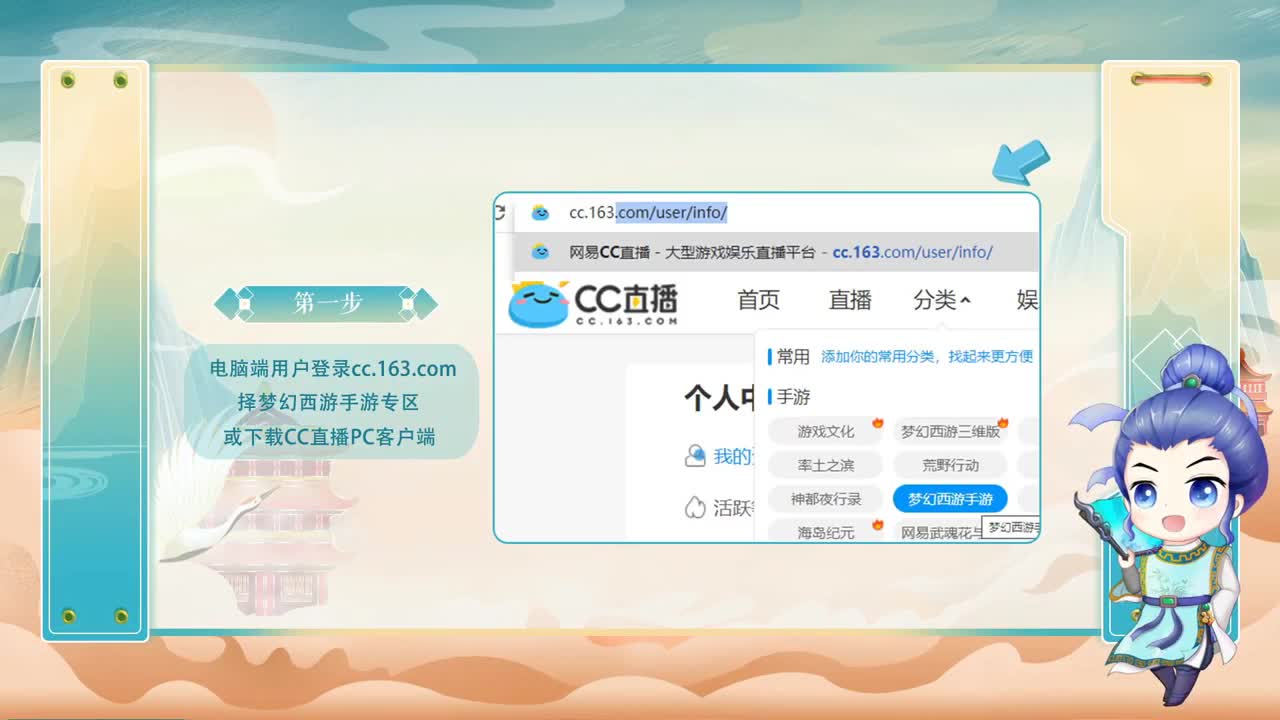Choose the 神都夜行录 game category

[x=825, y=499]
